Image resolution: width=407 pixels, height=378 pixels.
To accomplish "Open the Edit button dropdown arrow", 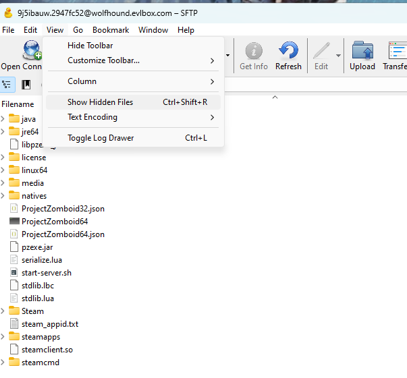I will (x=338, y=55).
